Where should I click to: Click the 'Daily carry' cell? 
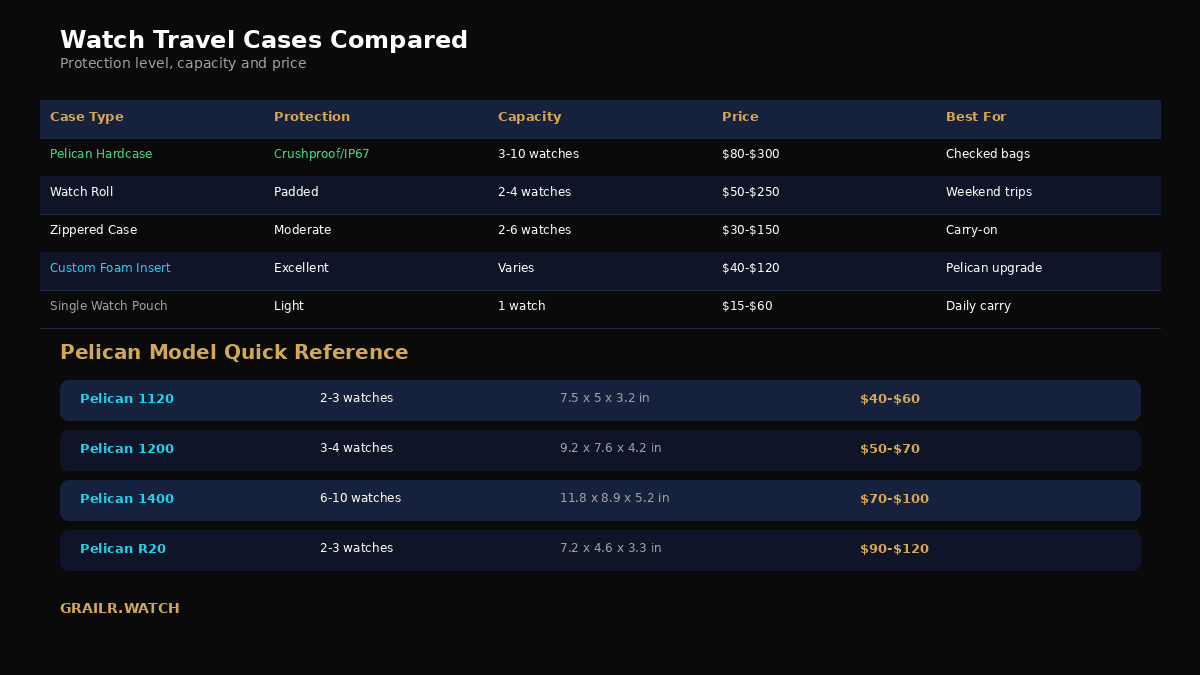(x=978, y=306)
